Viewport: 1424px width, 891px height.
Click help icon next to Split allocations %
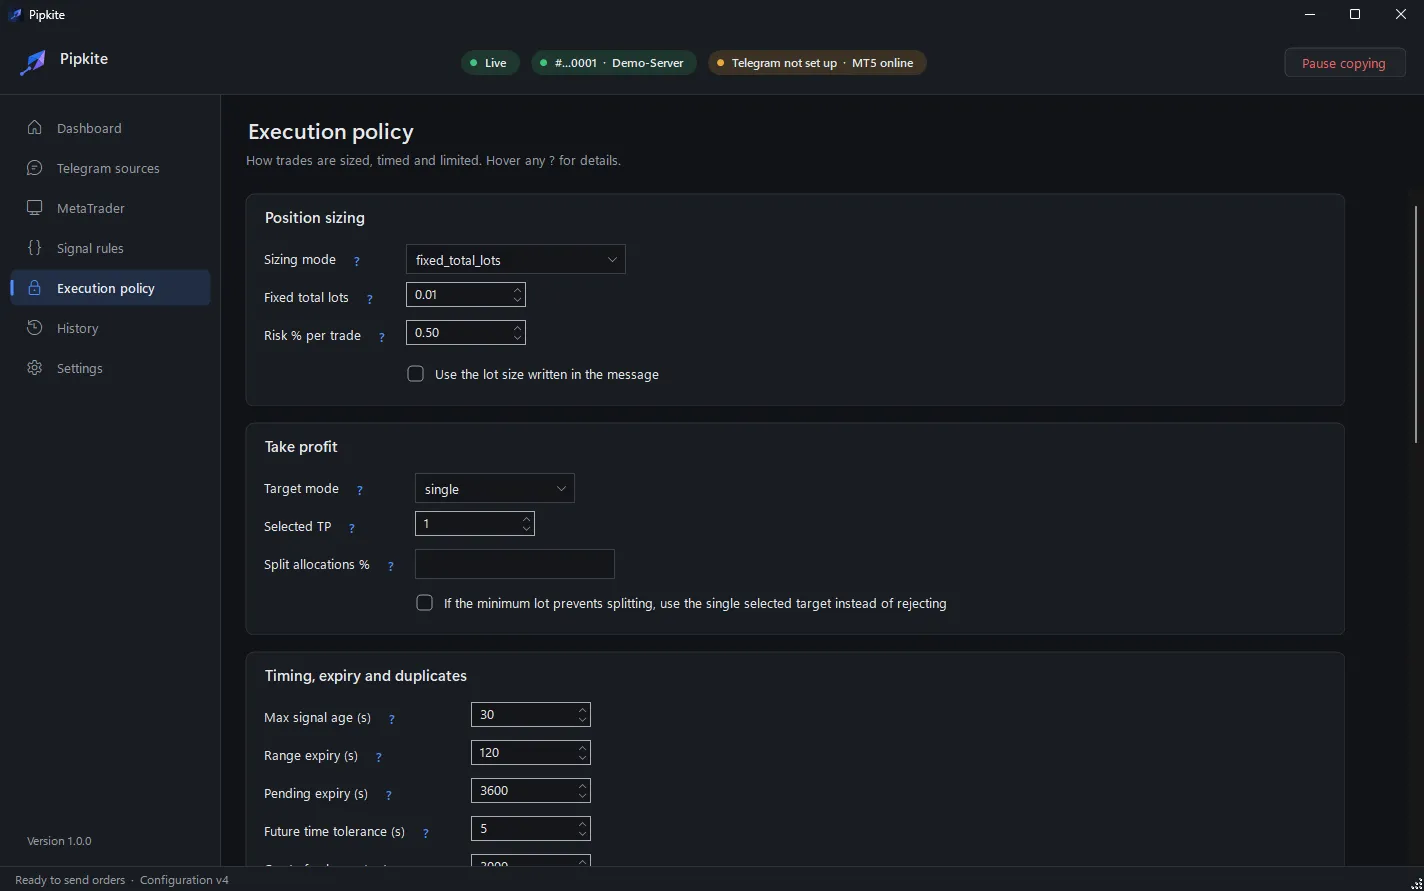391,566
